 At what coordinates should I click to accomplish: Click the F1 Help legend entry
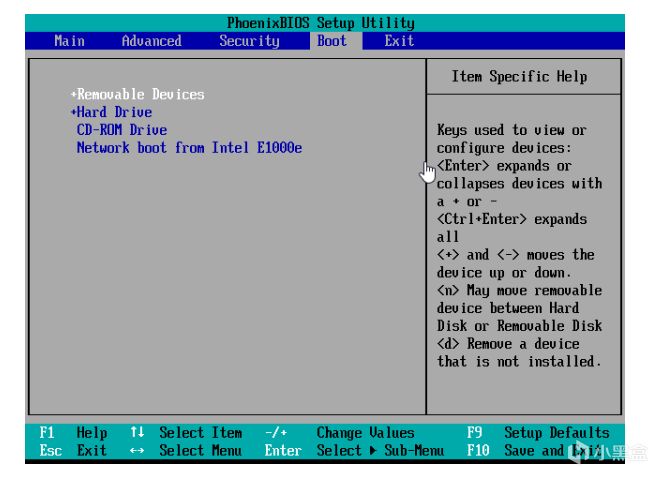[73, 433]
